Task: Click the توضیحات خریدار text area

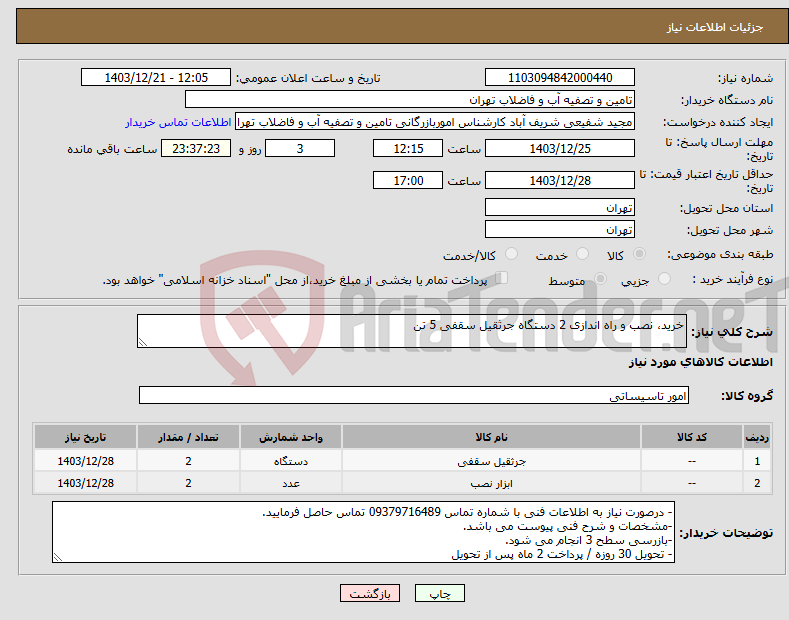Action: [363, 532]
